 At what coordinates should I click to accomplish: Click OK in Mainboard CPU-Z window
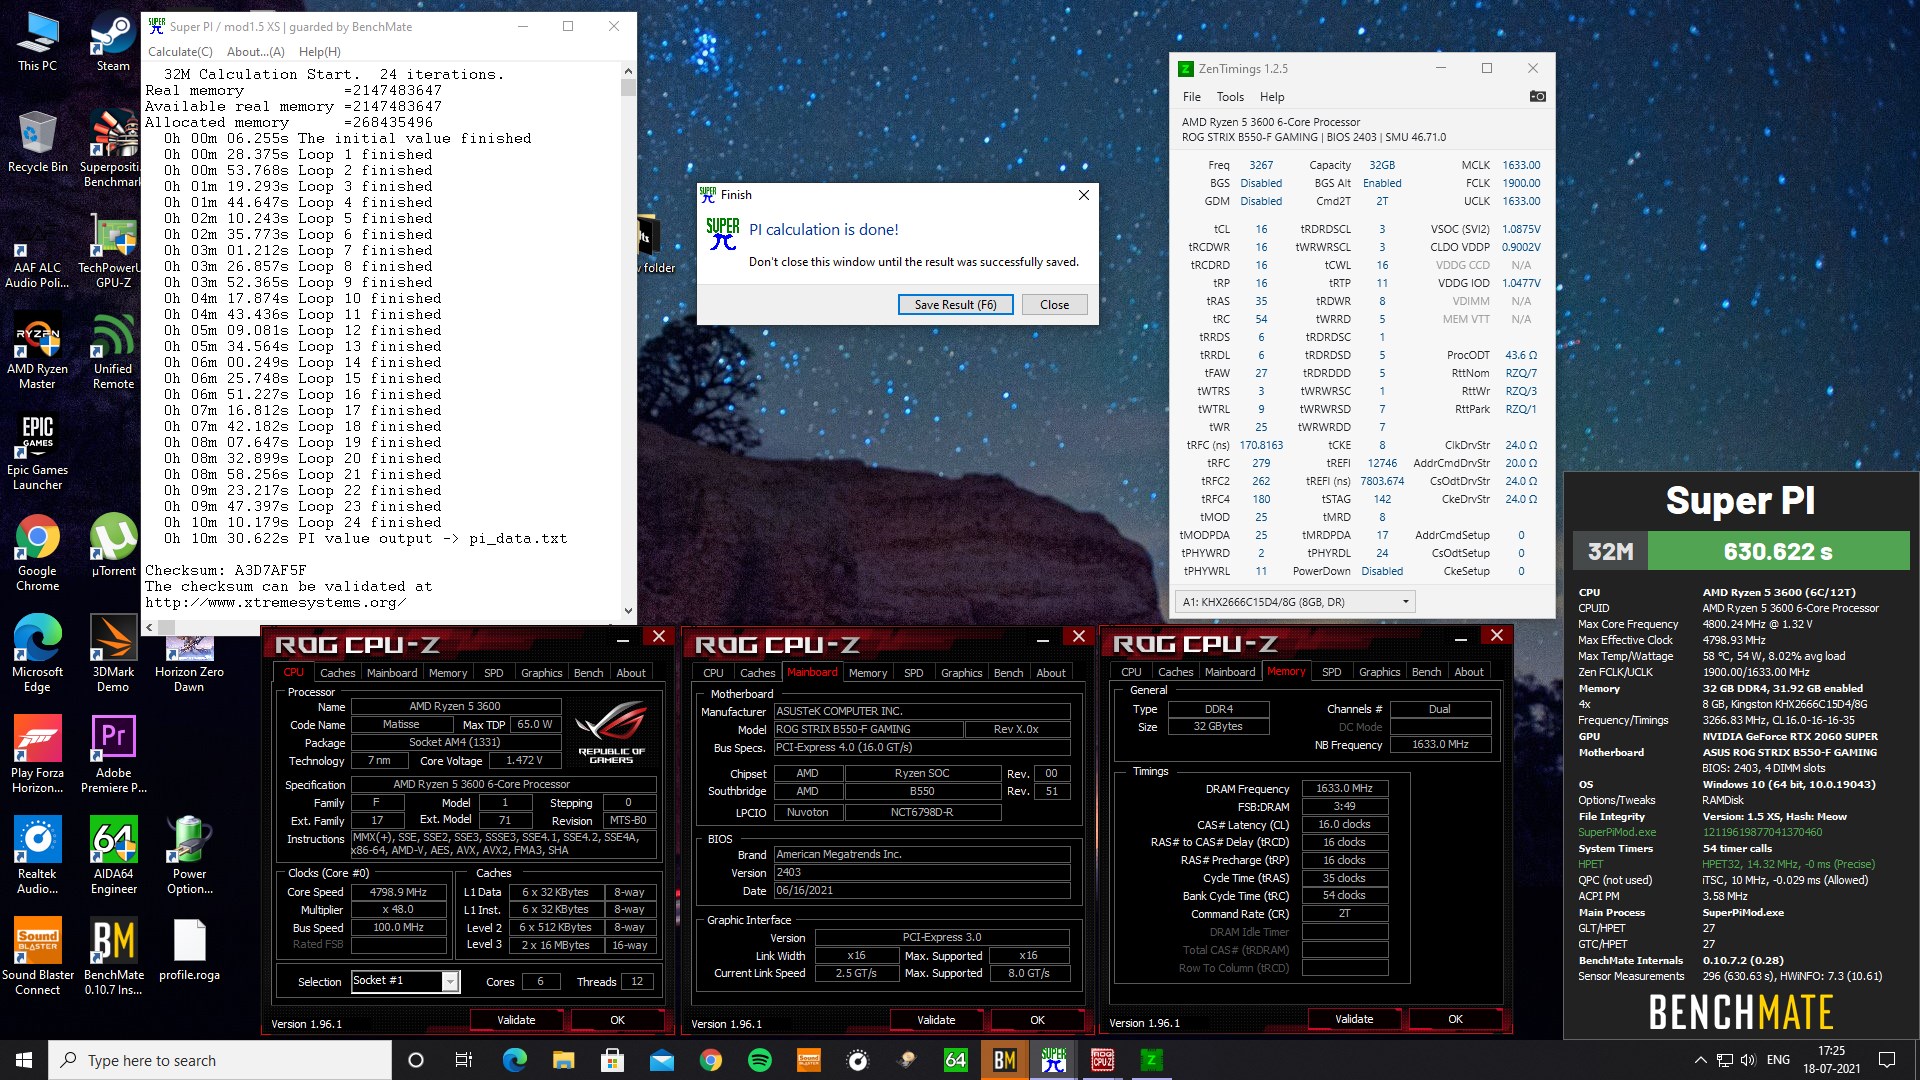[x=1037, y=1020]
